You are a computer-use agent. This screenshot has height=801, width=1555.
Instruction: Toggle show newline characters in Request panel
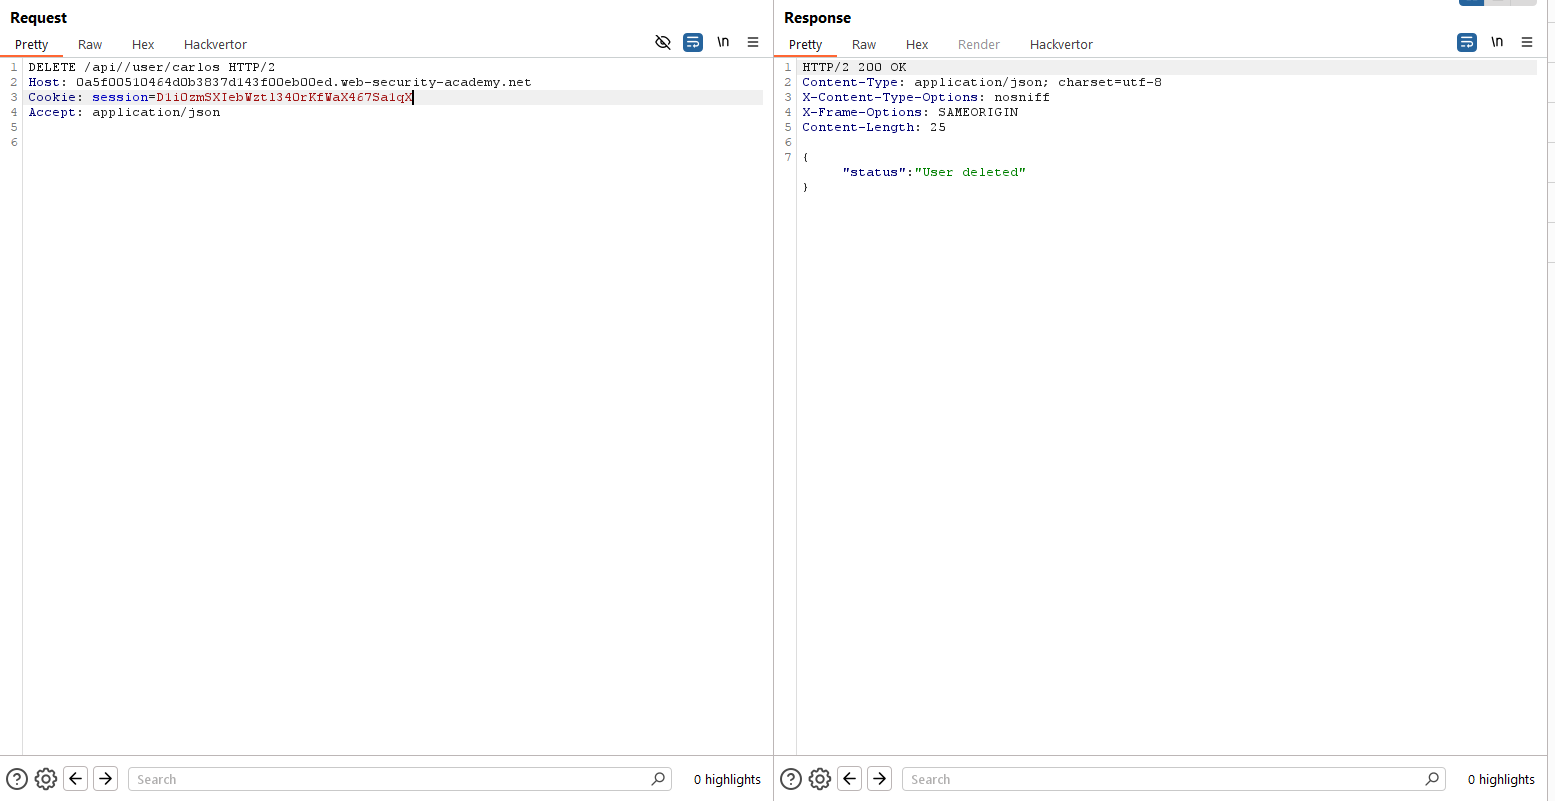[723, 42]
